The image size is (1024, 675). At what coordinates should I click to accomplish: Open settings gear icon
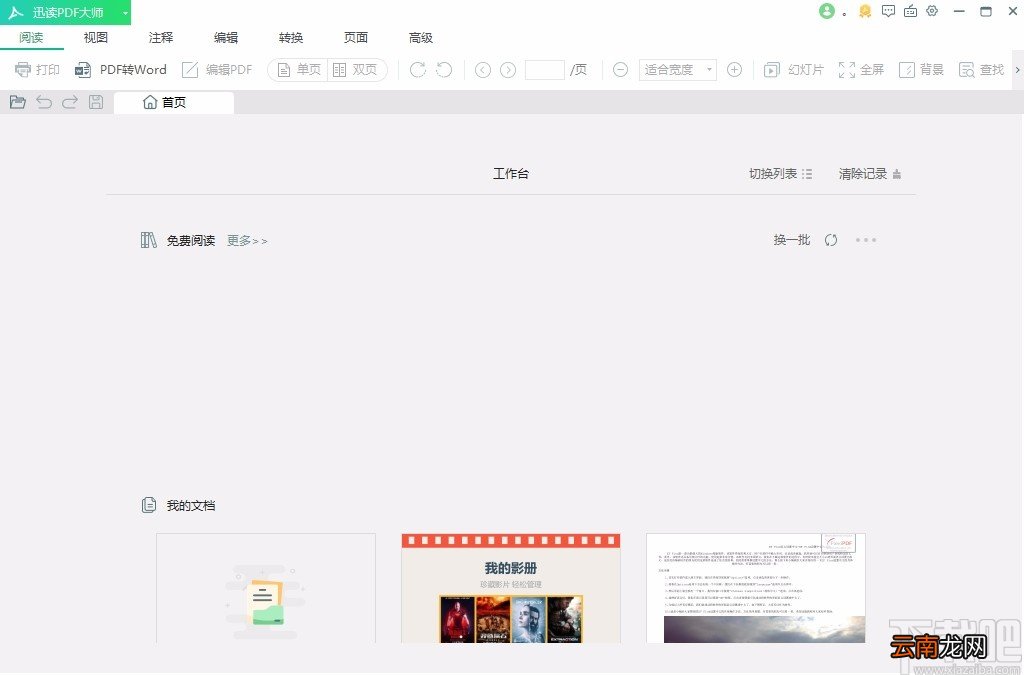(932, 11)
